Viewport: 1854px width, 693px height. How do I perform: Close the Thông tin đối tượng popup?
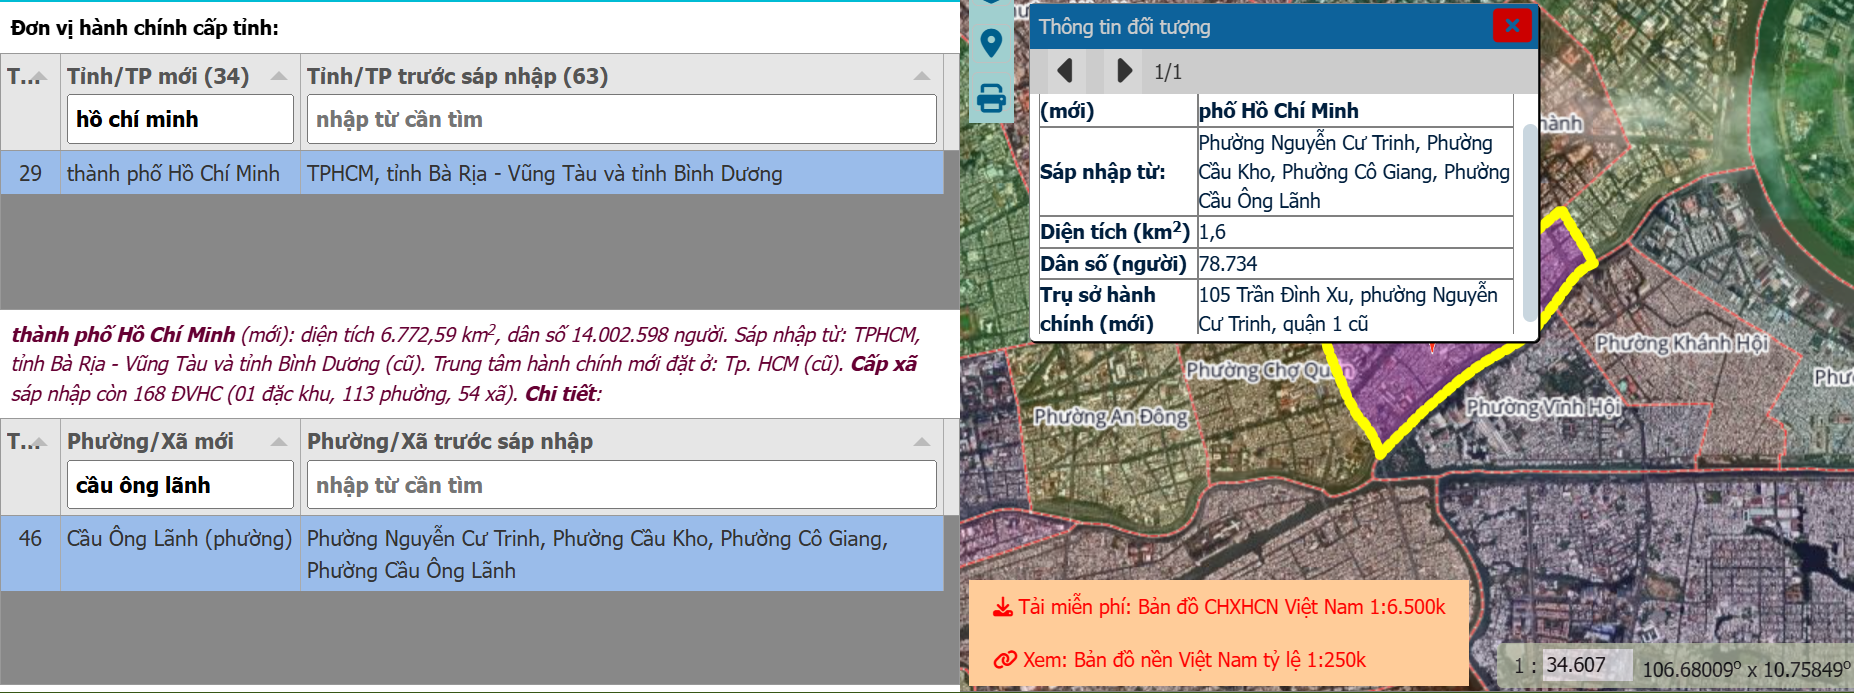pyautogui.click(x=1512, y=26)
